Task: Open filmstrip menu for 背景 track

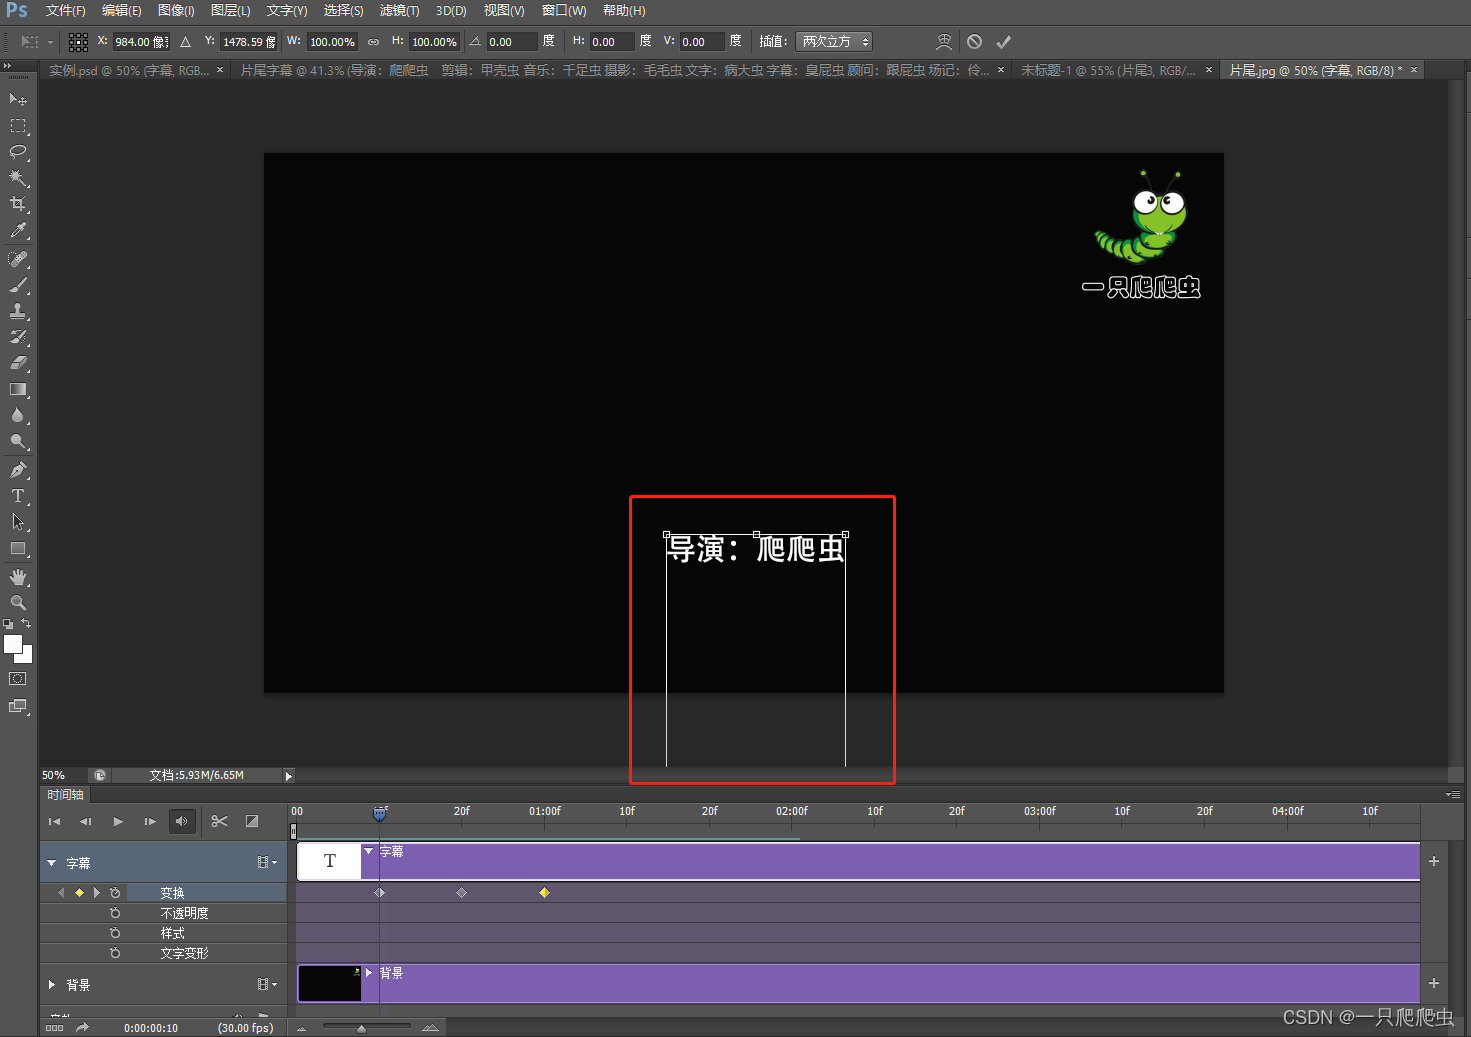Action: pos(266,984)
